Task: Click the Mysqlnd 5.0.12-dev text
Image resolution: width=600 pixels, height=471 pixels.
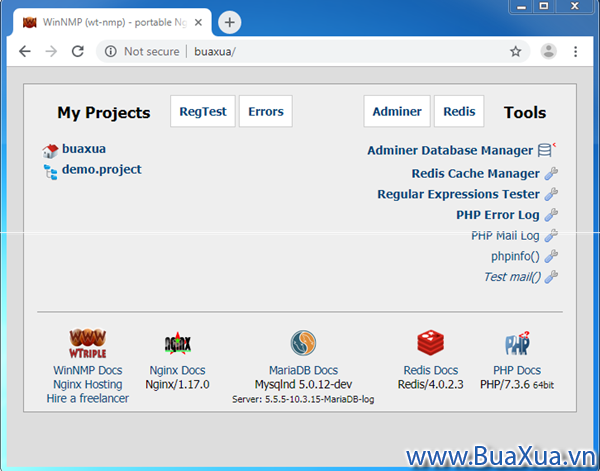Action: [x=303, y=384]
